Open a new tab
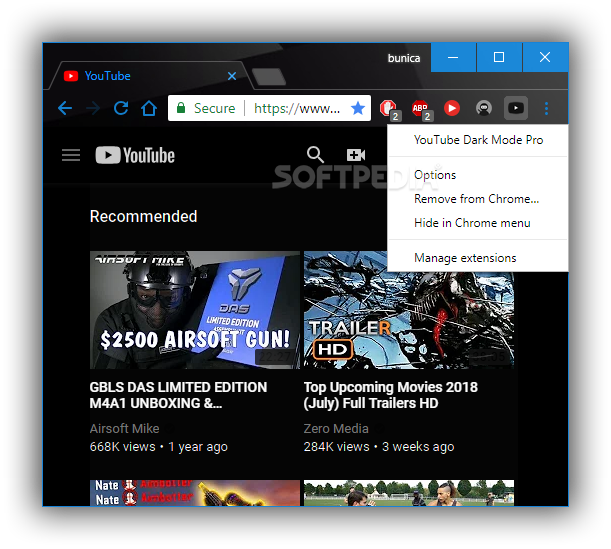Screen dimensions: 611x549 269,76
